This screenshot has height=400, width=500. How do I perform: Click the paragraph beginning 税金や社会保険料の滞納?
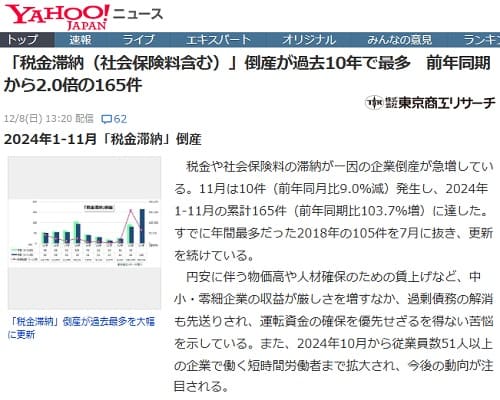pos(334,211)
